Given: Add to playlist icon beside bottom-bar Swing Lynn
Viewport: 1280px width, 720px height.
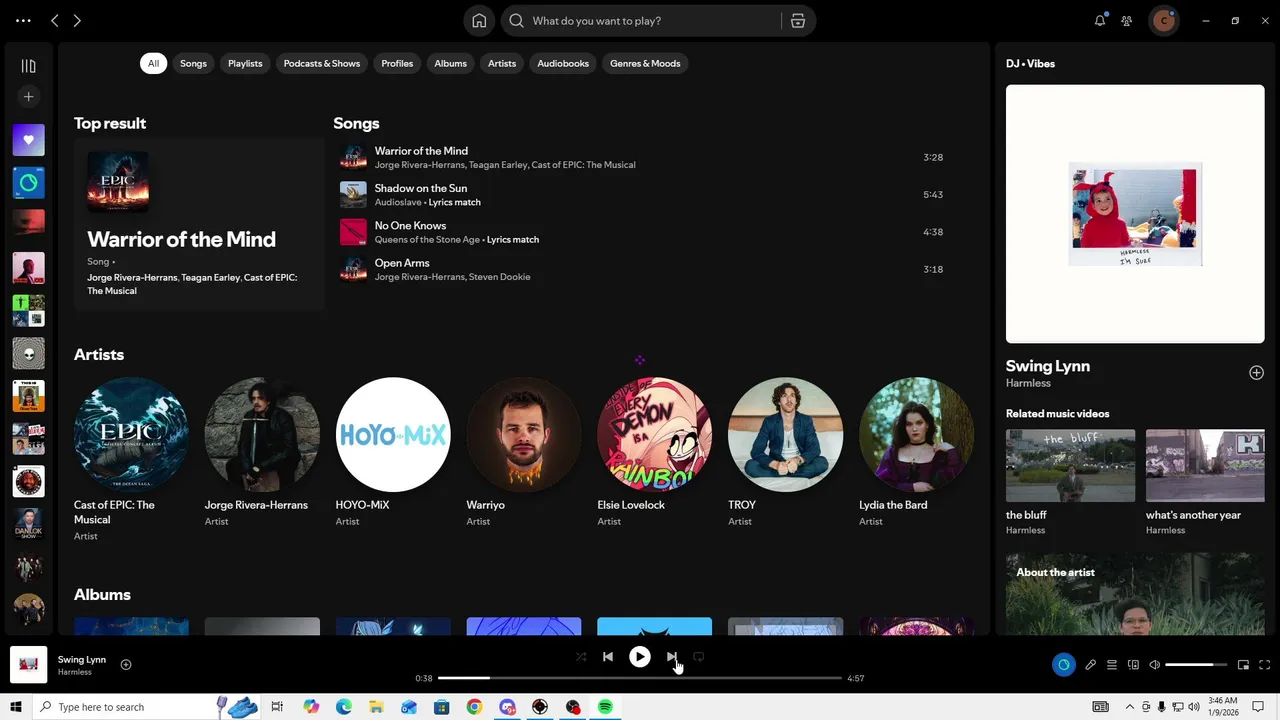Looking at the screenshot, I should pyautogui.click(x=126, y=664).
